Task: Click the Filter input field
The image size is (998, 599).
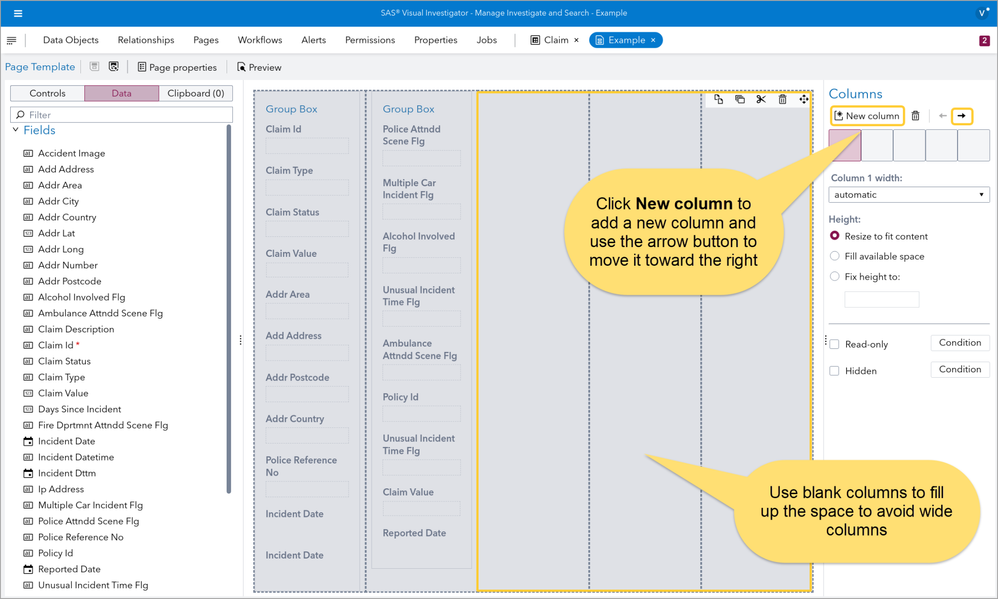Action: click(122, 115)
